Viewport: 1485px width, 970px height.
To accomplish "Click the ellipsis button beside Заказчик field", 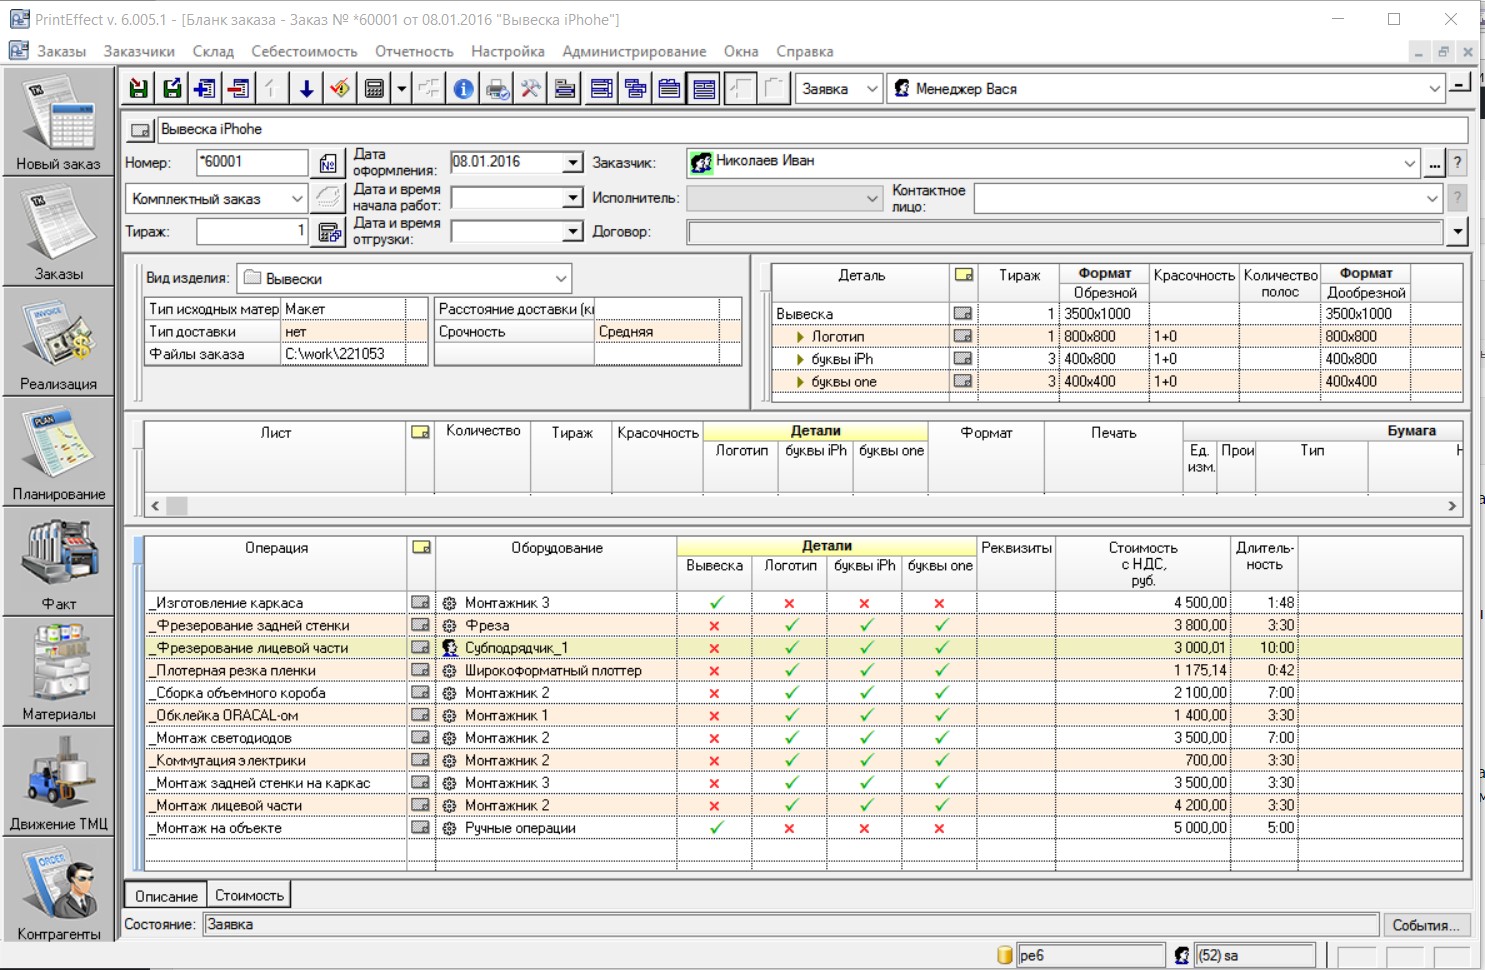I will tap(1435, 163).
